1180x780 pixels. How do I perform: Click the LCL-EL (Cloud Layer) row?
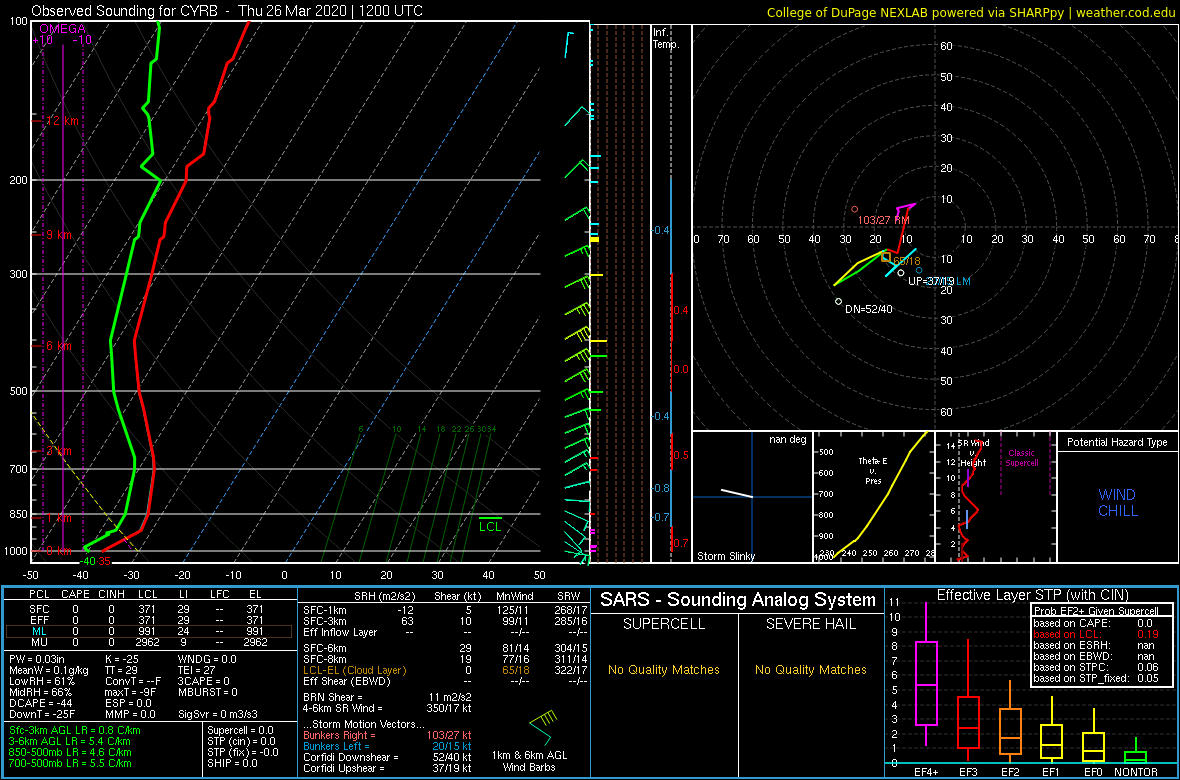pos(444,670)
